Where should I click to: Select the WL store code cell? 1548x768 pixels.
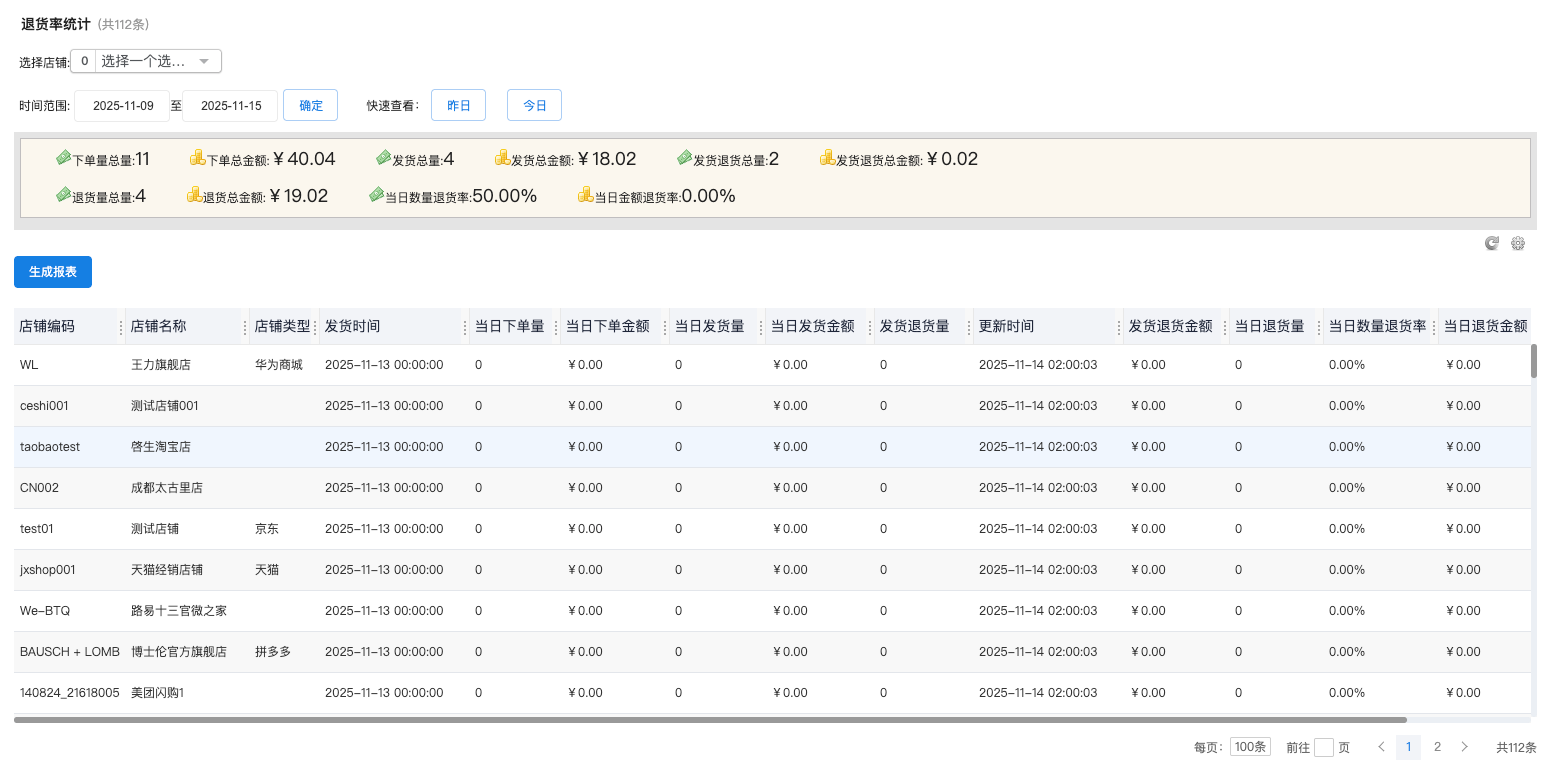pyautogui.click(x=70, y=365)
